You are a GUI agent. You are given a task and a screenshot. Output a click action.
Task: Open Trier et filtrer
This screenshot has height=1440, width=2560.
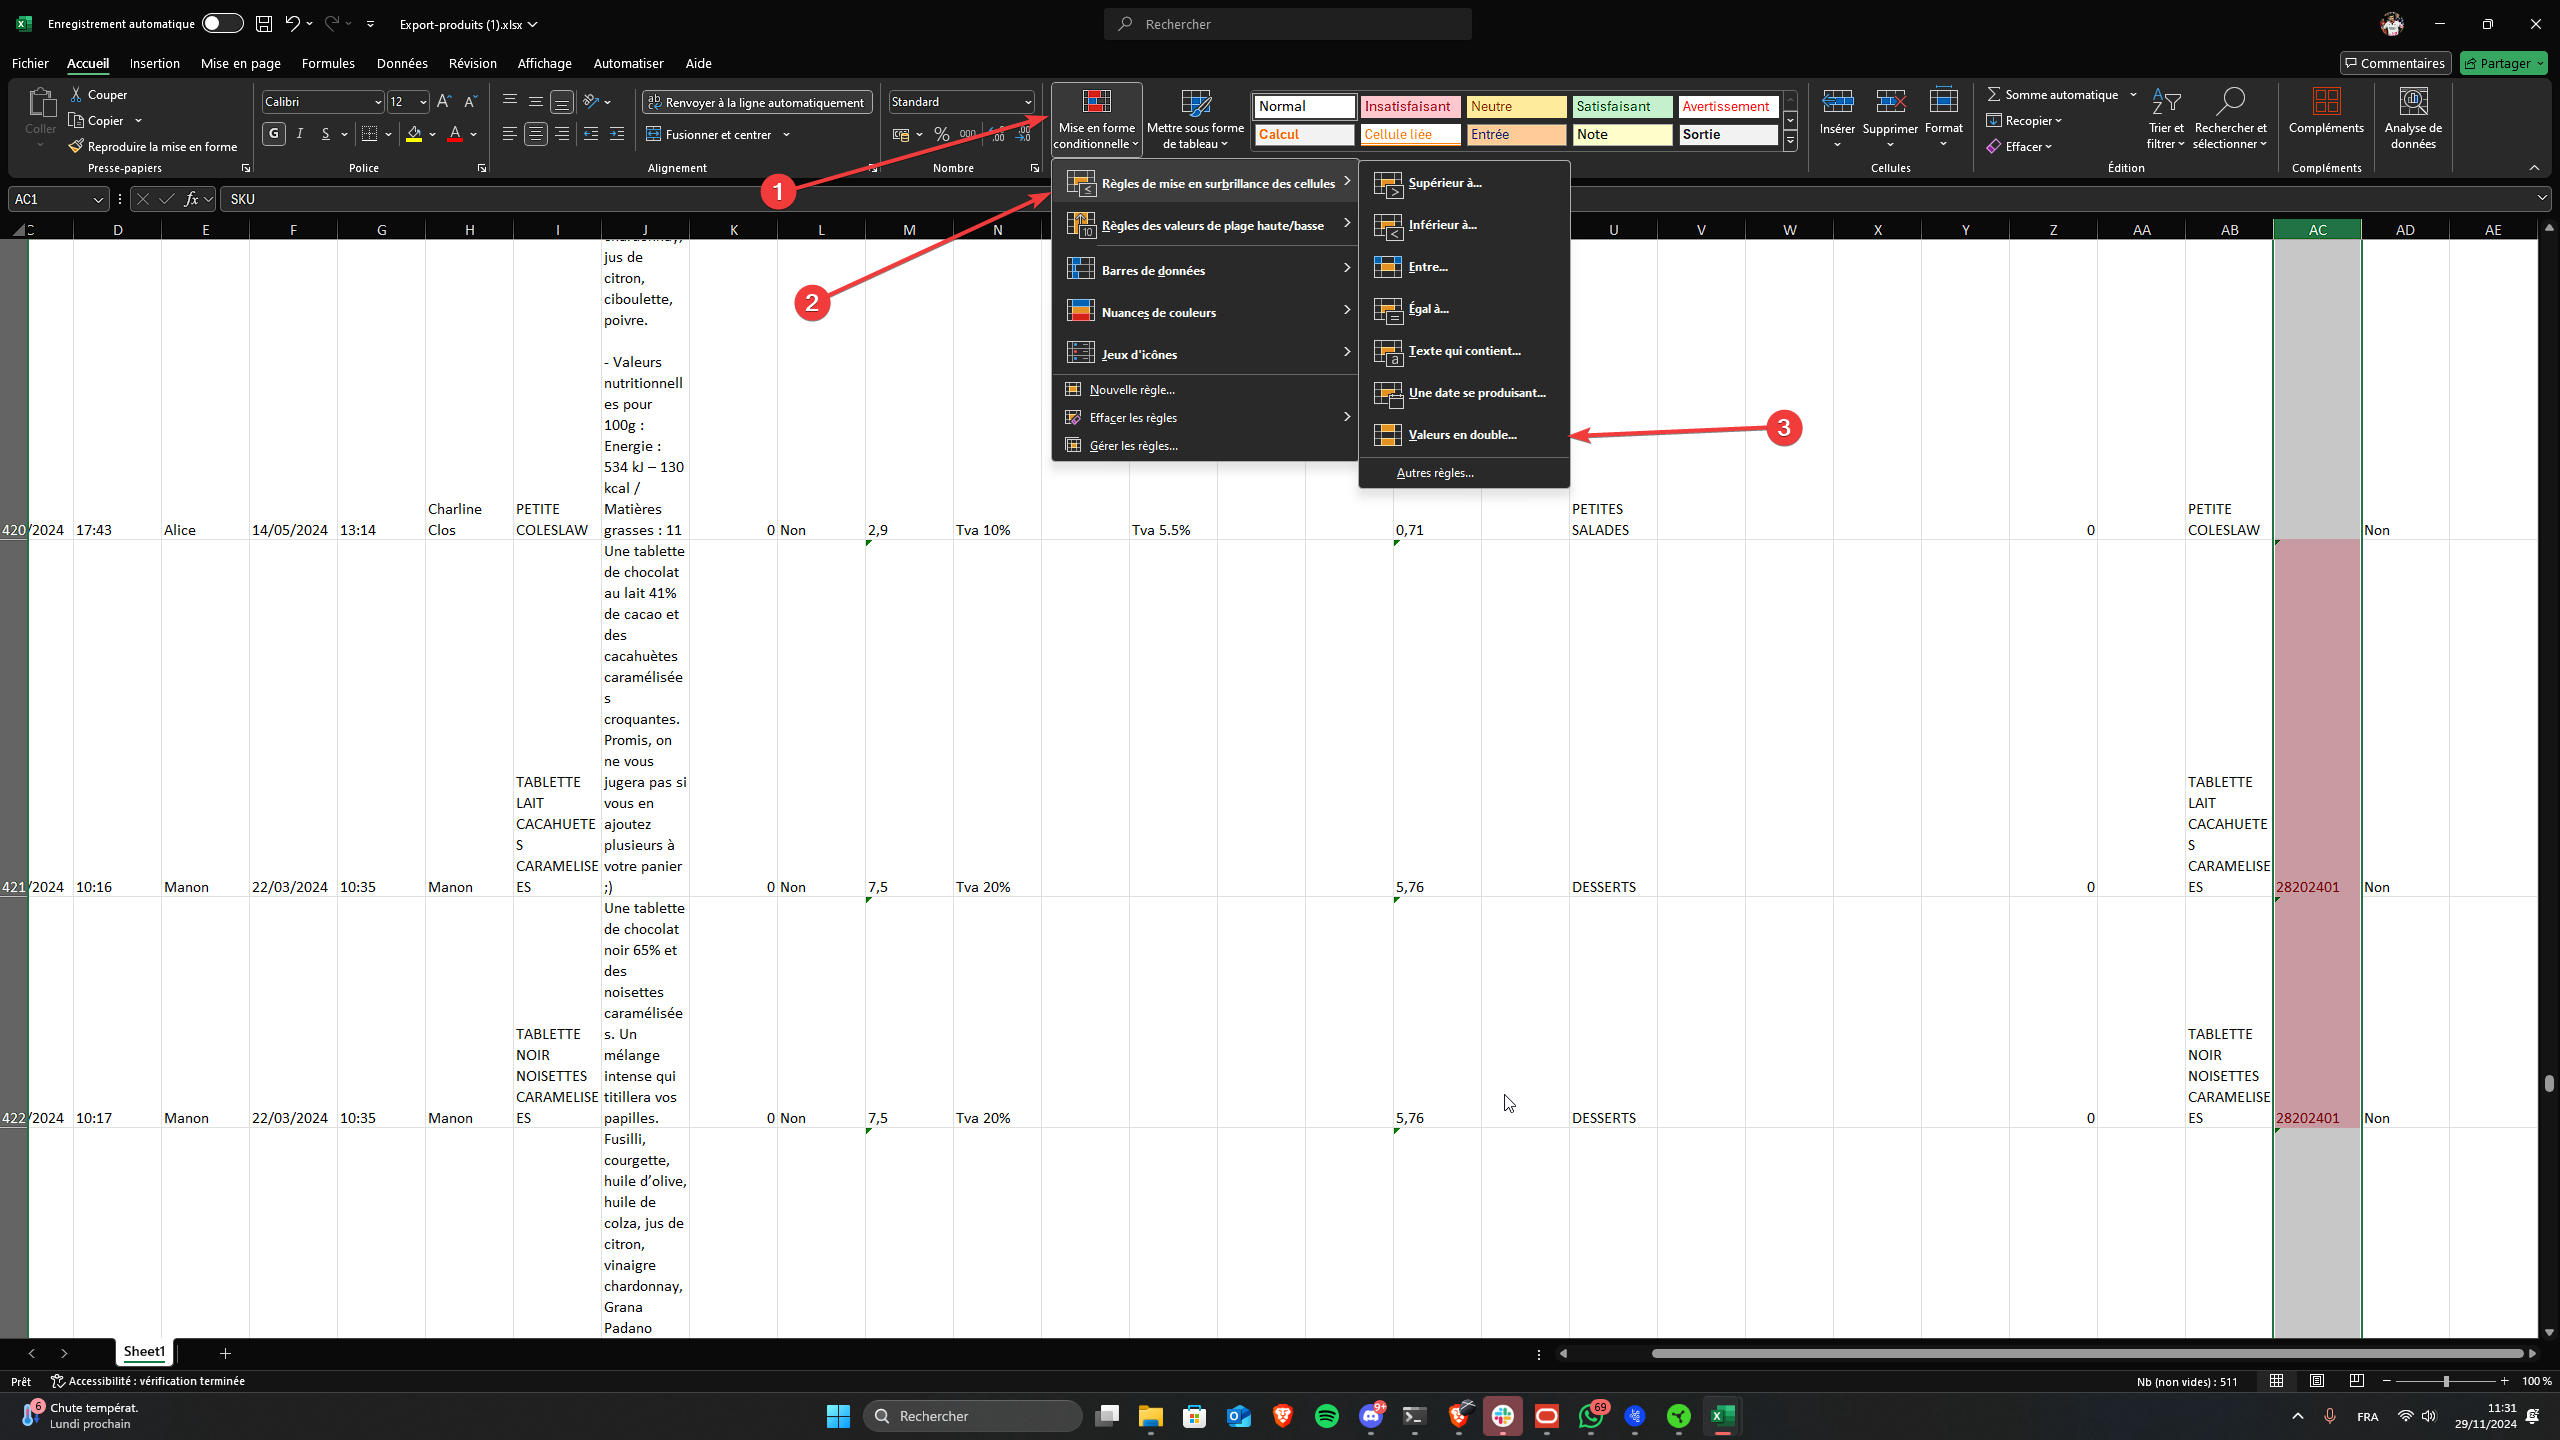click(x=2166, y=119)
